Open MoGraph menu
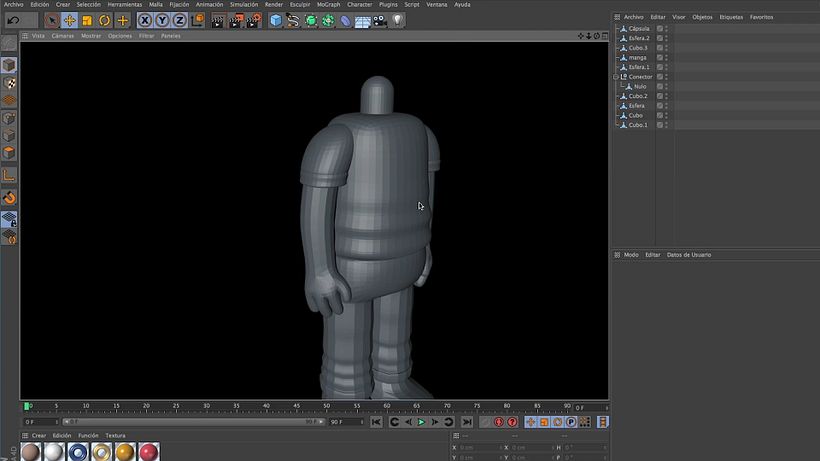The height and width of the screenshot is (461, 820). click(328, 4)
